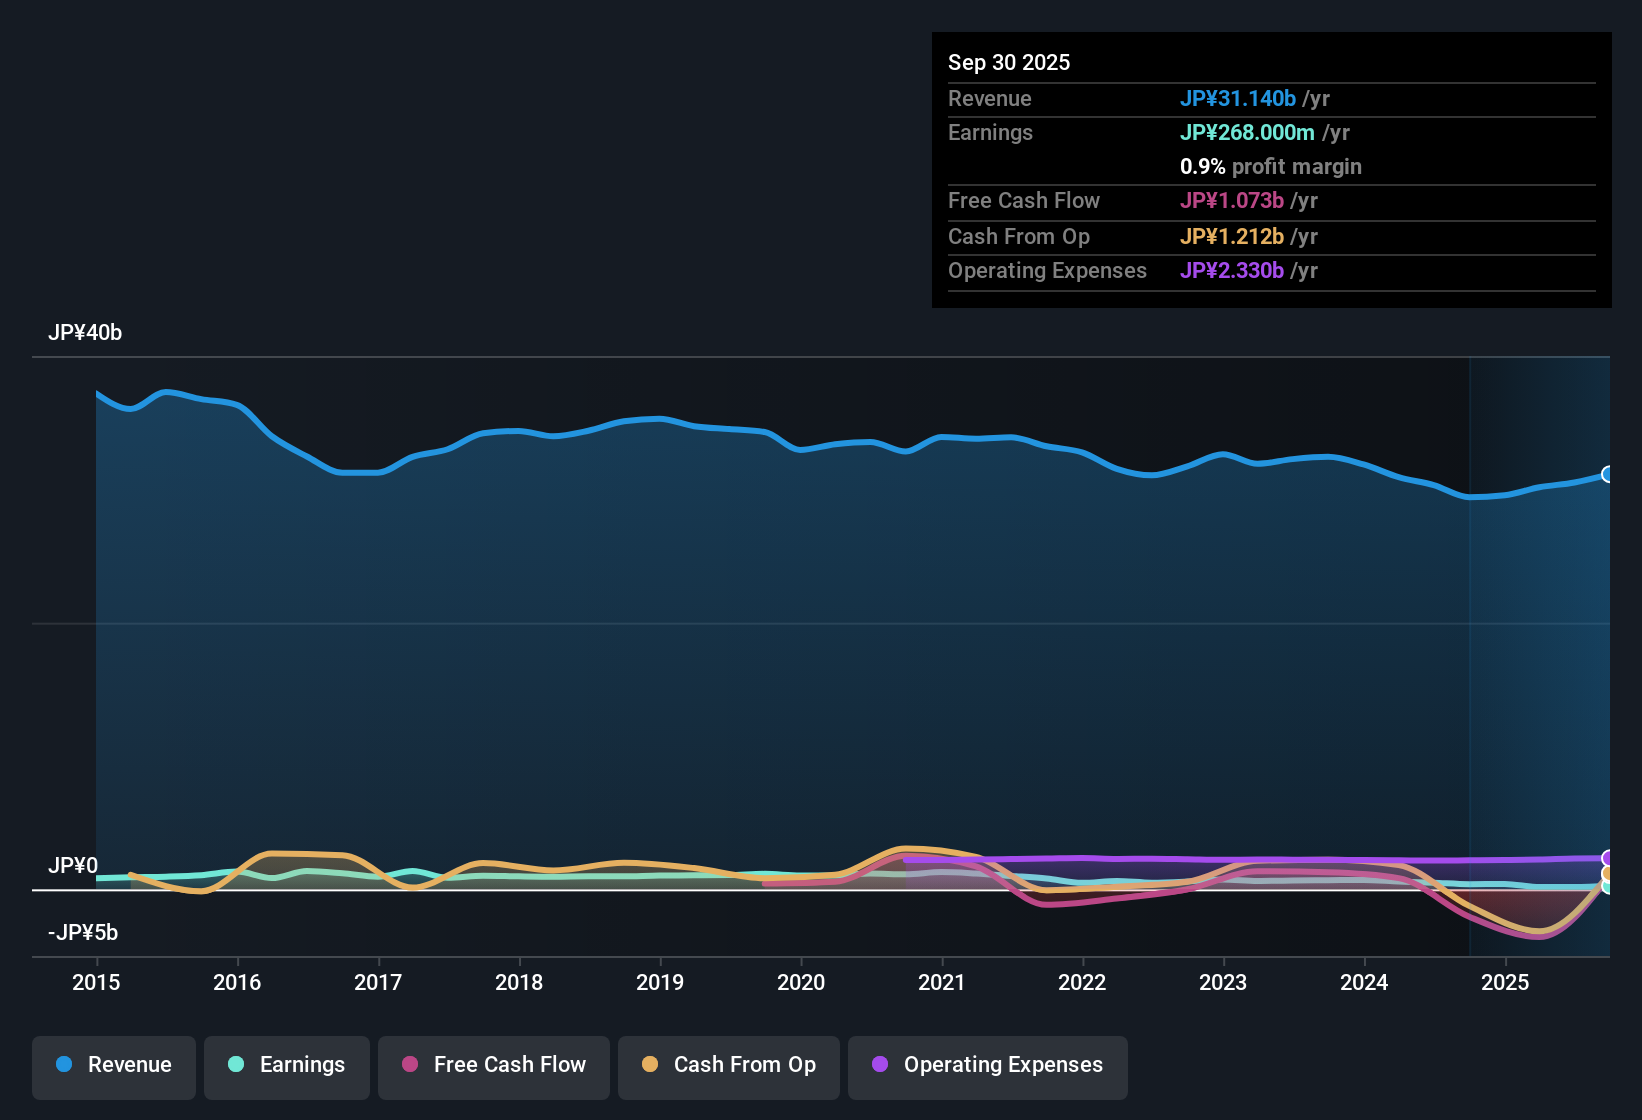This screenshot has height=1120, width=1642.
Task: Click the 0.9% profit margin text
Action: (x=1271, y=167)
